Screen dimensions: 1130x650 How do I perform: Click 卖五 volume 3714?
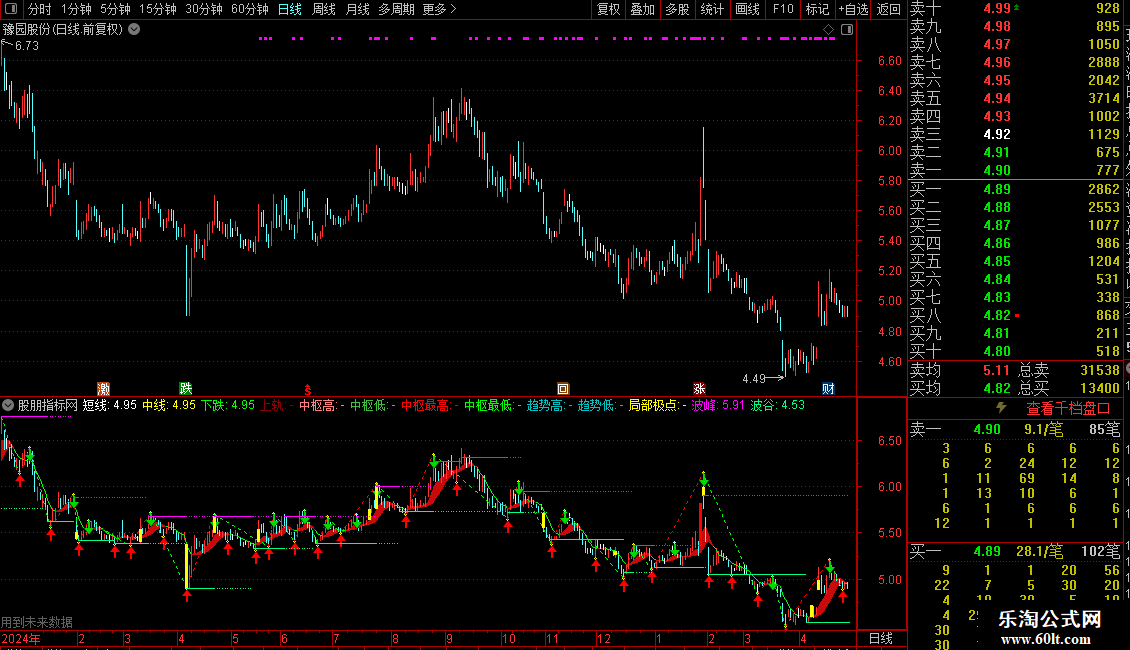1103,98
